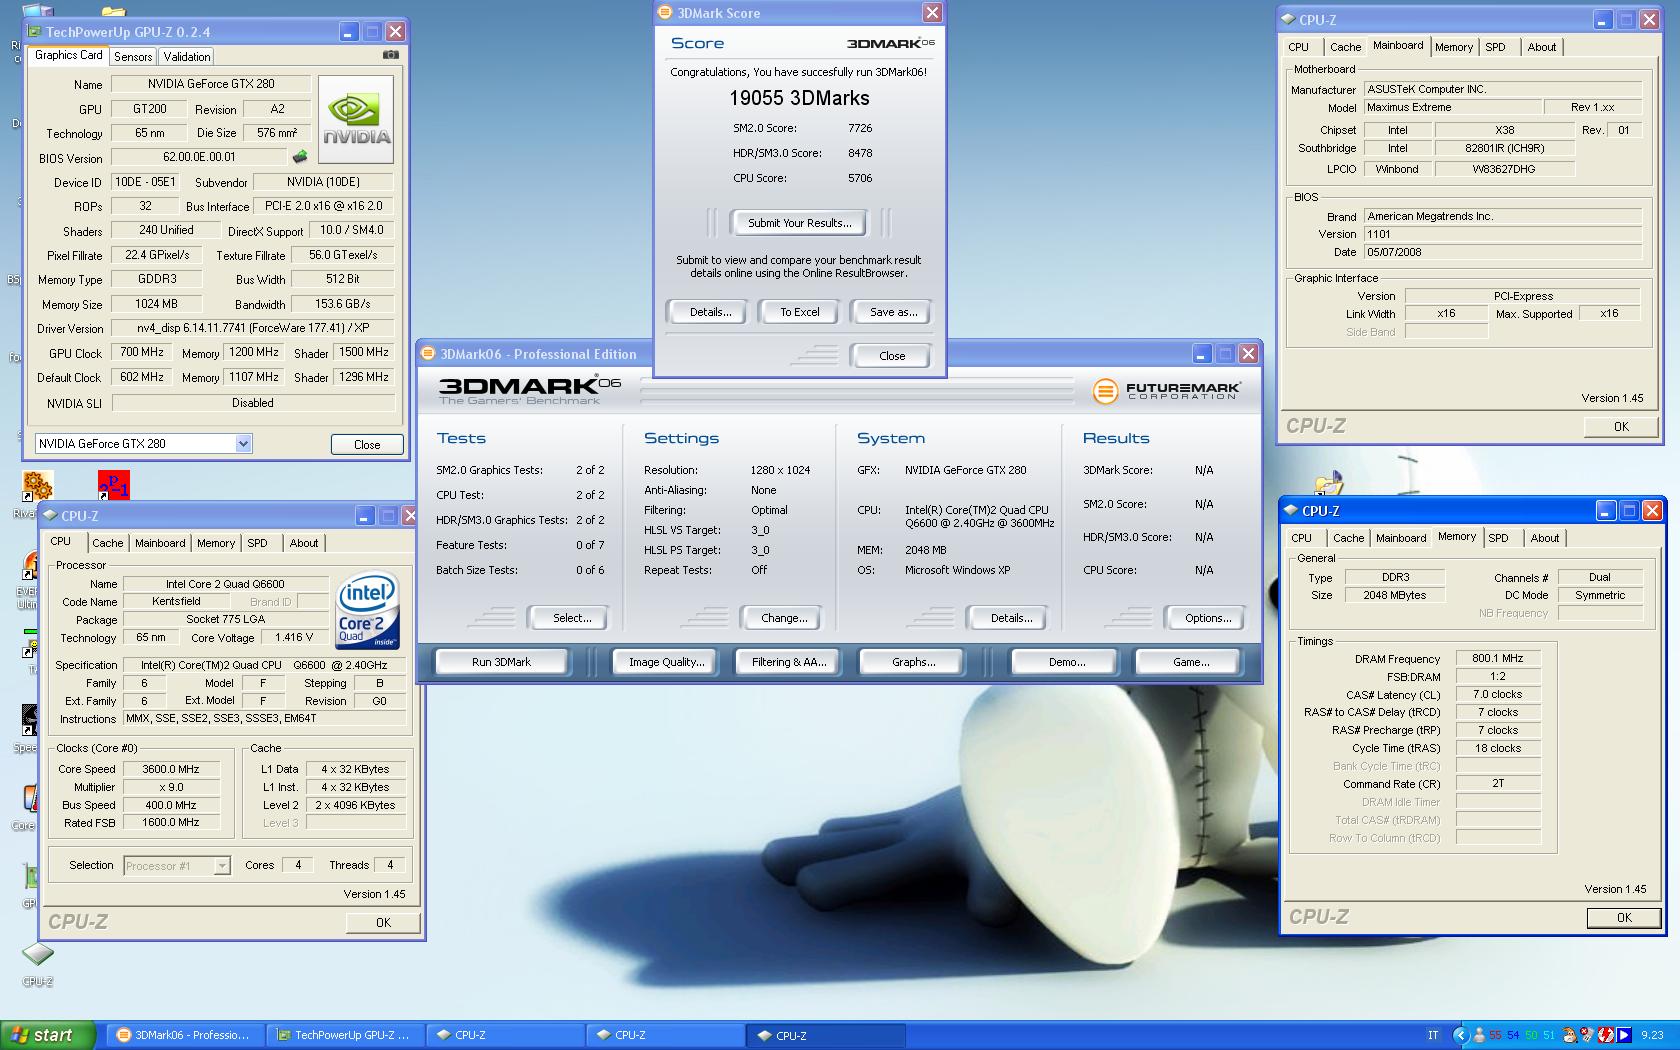Click the 3DMark06 Gamers' Benchmark logo
The image size is (1680, 1050).
click(530, 389)
